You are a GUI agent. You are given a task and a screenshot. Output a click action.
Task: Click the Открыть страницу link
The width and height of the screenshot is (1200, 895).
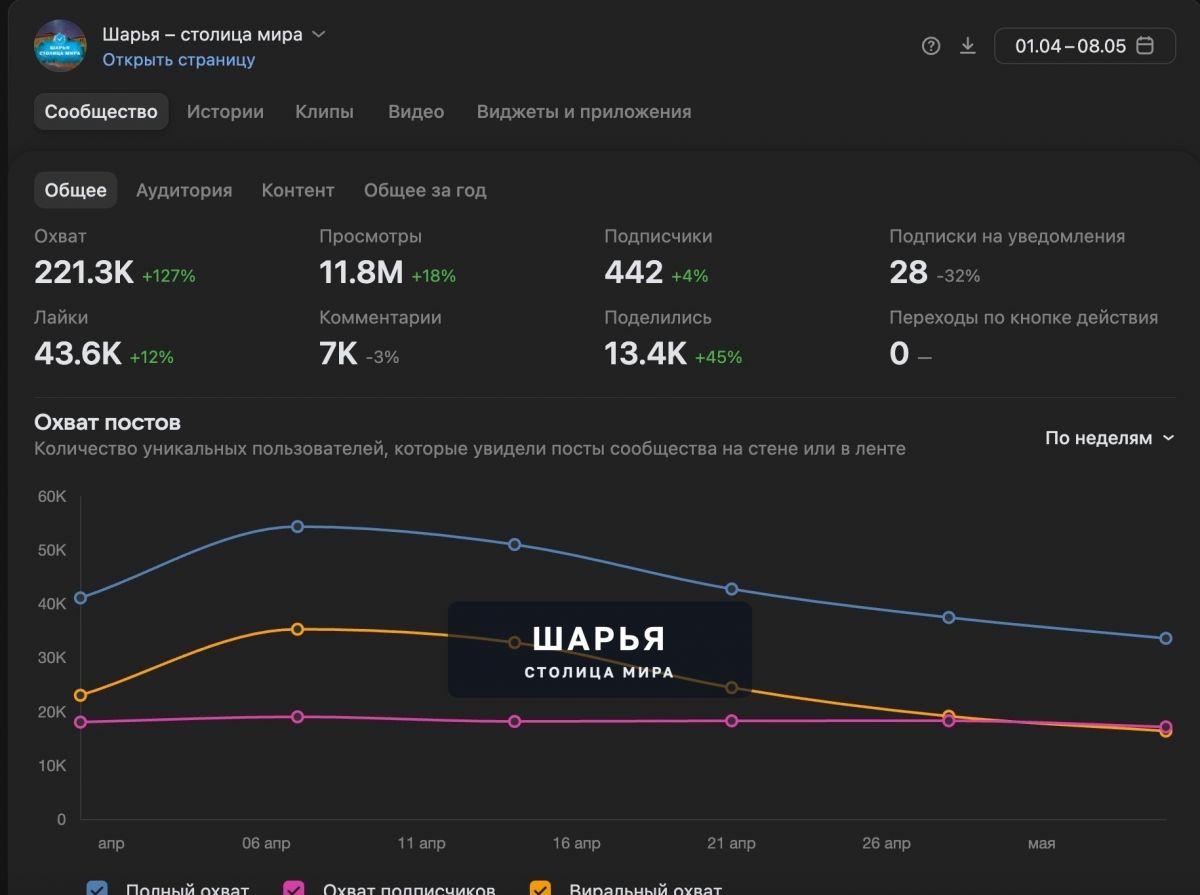tap(179, 60)
